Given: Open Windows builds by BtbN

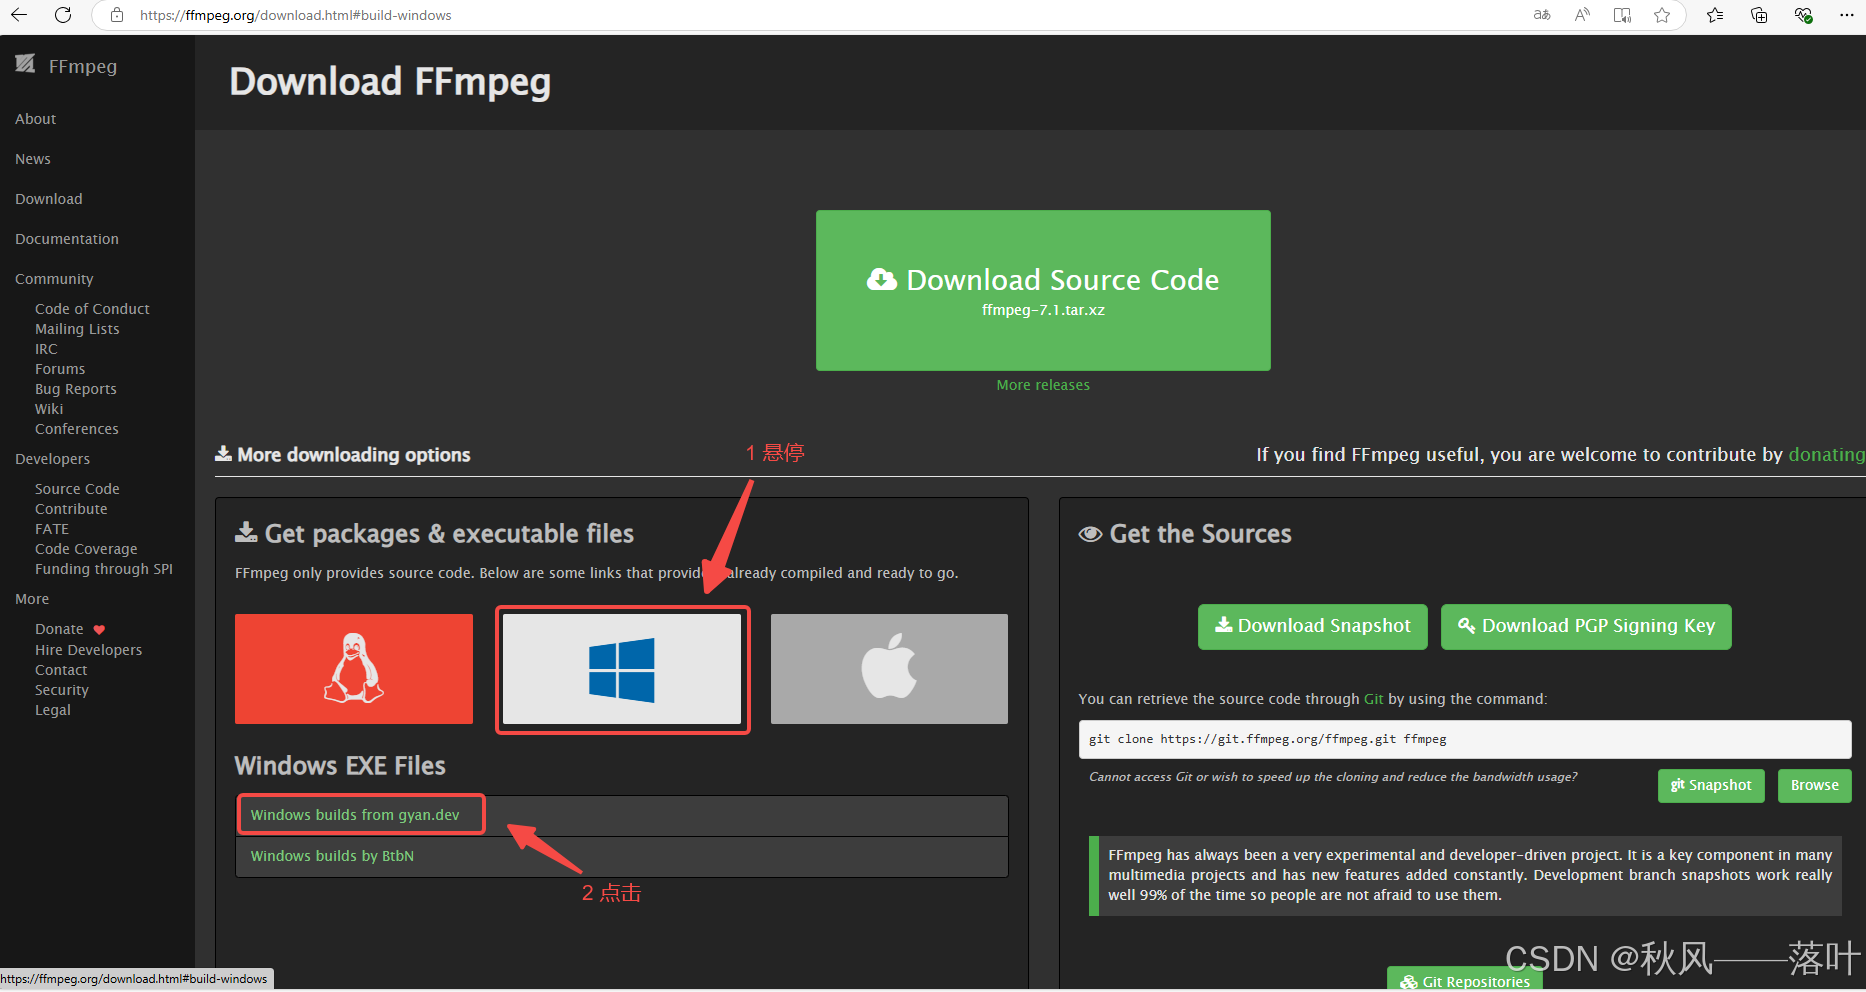Looking at the screenshot, I should [332, 856].
